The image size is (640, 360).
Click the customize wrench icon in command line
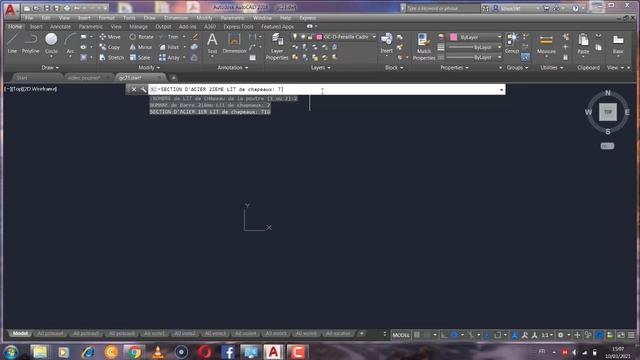[143, 89]
